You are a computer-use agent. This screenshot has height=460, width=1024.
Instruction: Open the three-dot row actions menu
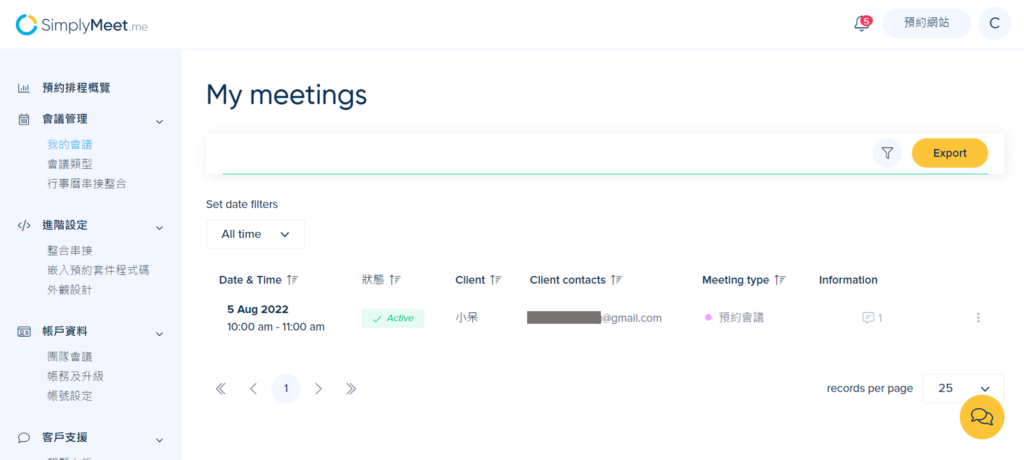tap(978, 318)
